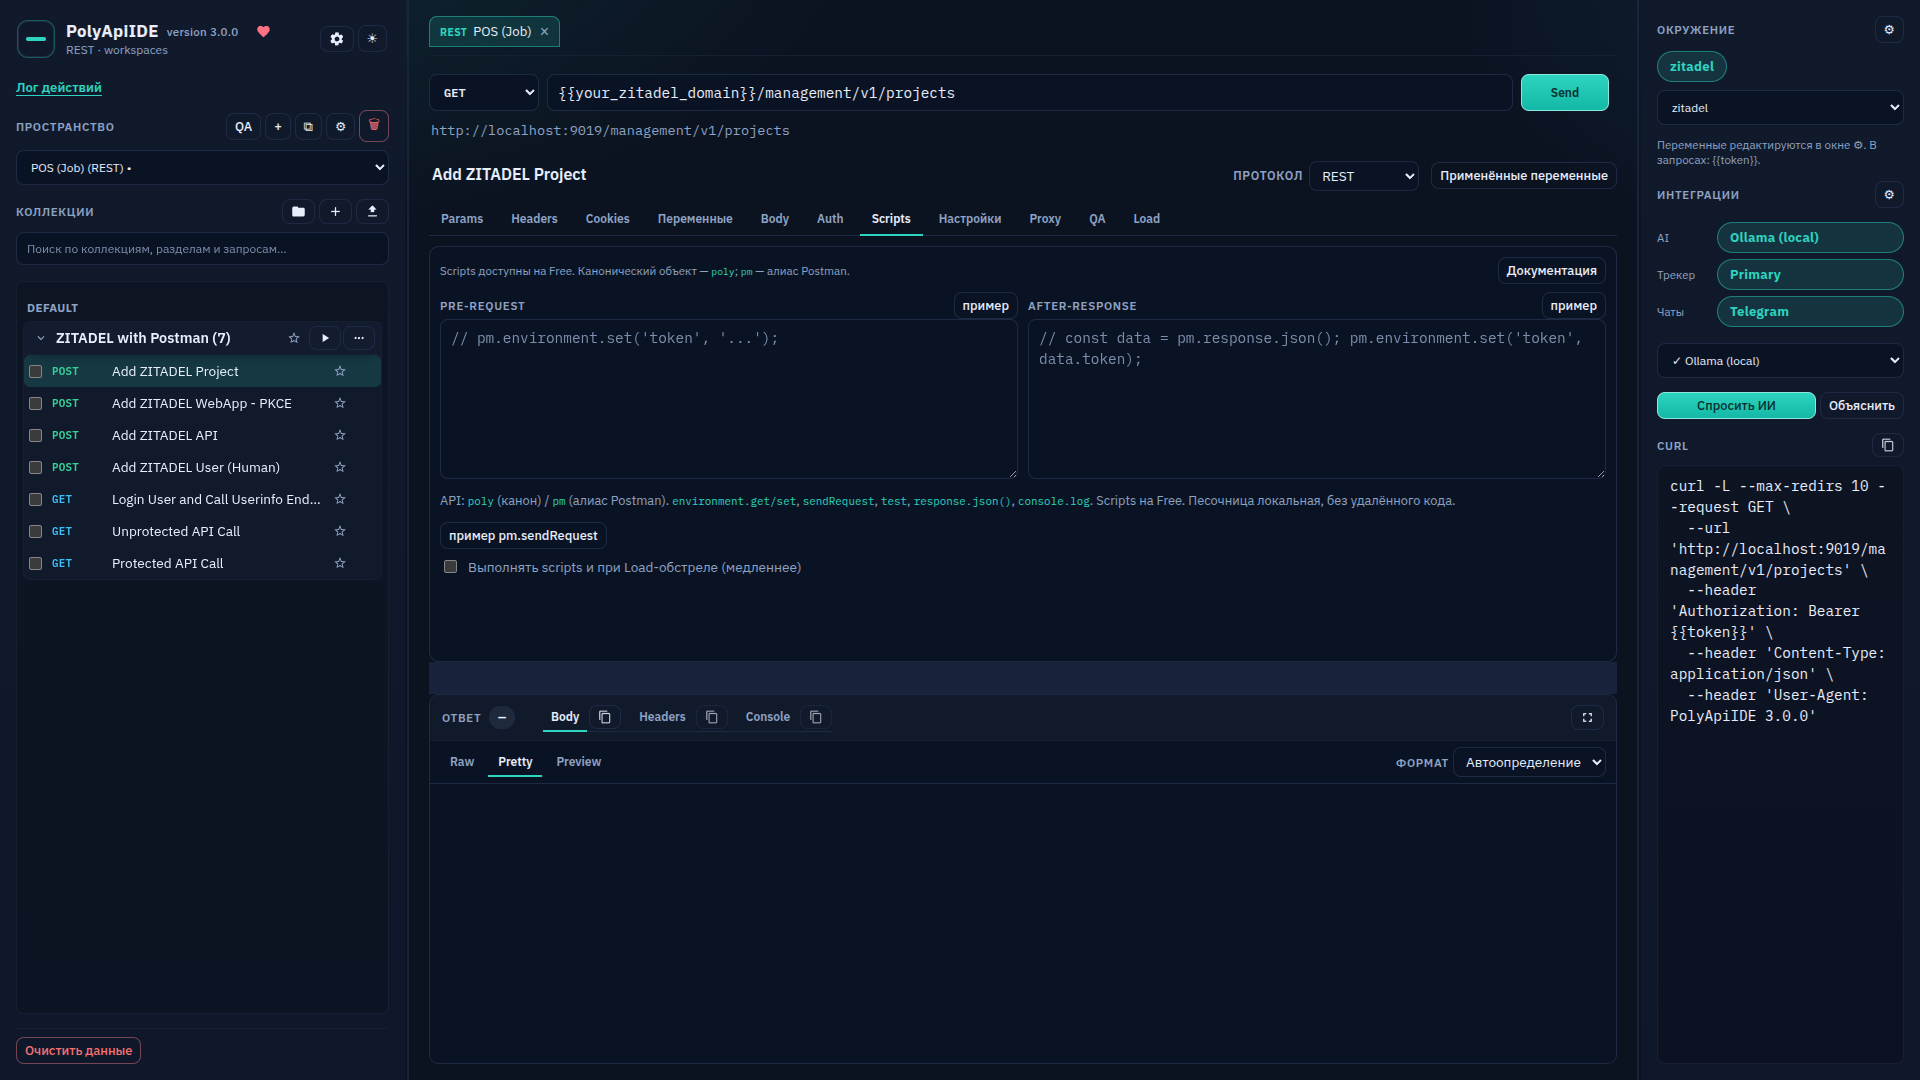Open the Настройки tab
The height and width of the screenshot is (1080, 1920).
point(970,219)
